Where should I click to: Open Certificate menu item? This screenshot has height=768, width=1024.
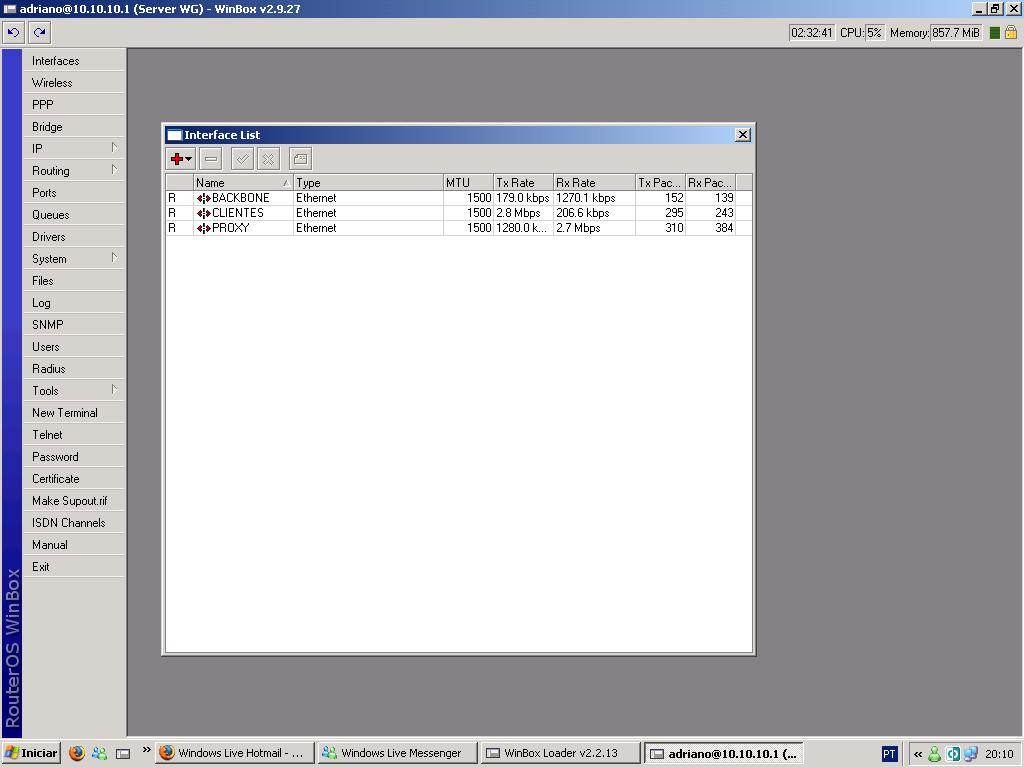[x=74, y=479]
